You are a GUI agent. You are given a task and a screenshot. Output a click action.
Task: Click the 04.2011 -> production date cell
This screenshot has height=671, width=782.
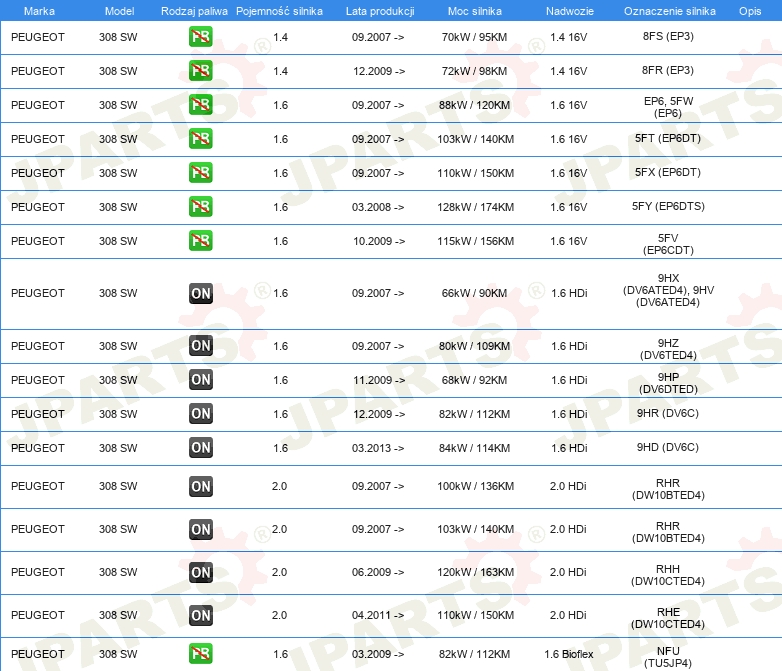(x=378, y=615)
